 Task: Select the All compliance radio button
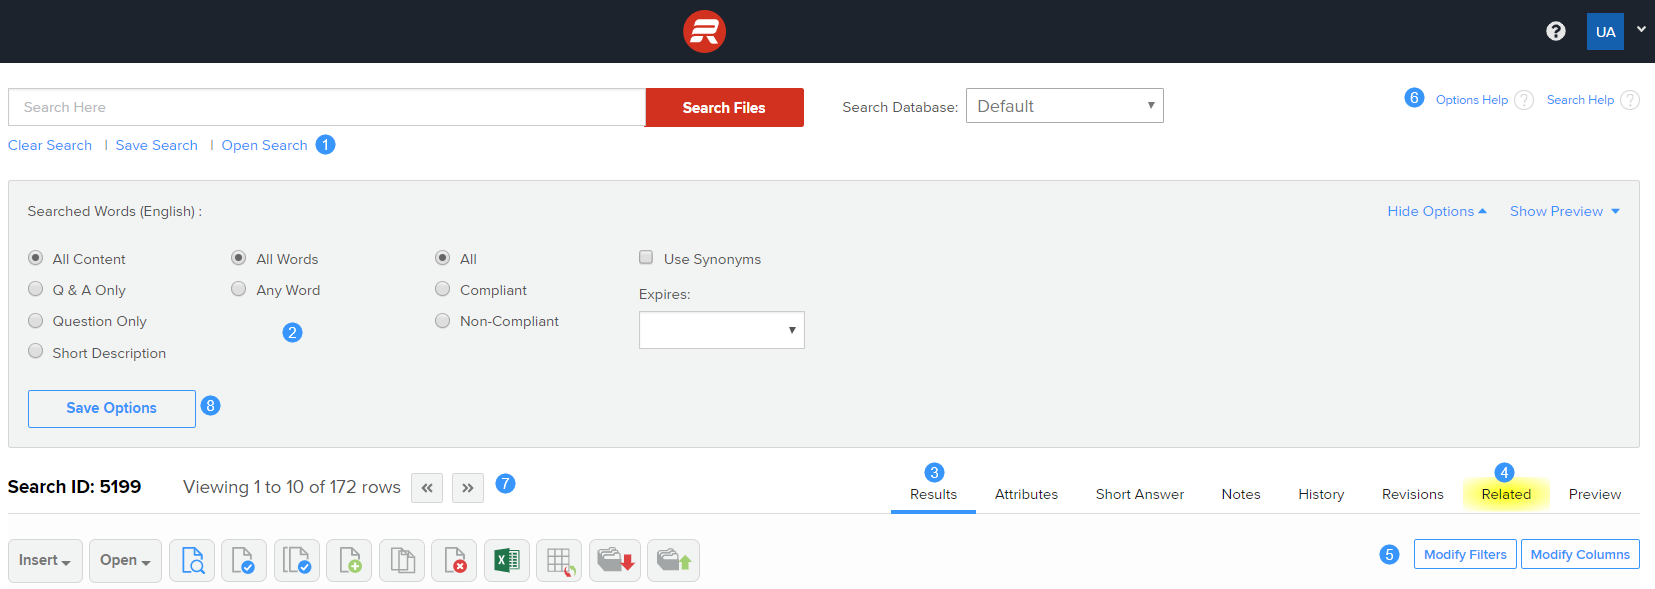443,258
